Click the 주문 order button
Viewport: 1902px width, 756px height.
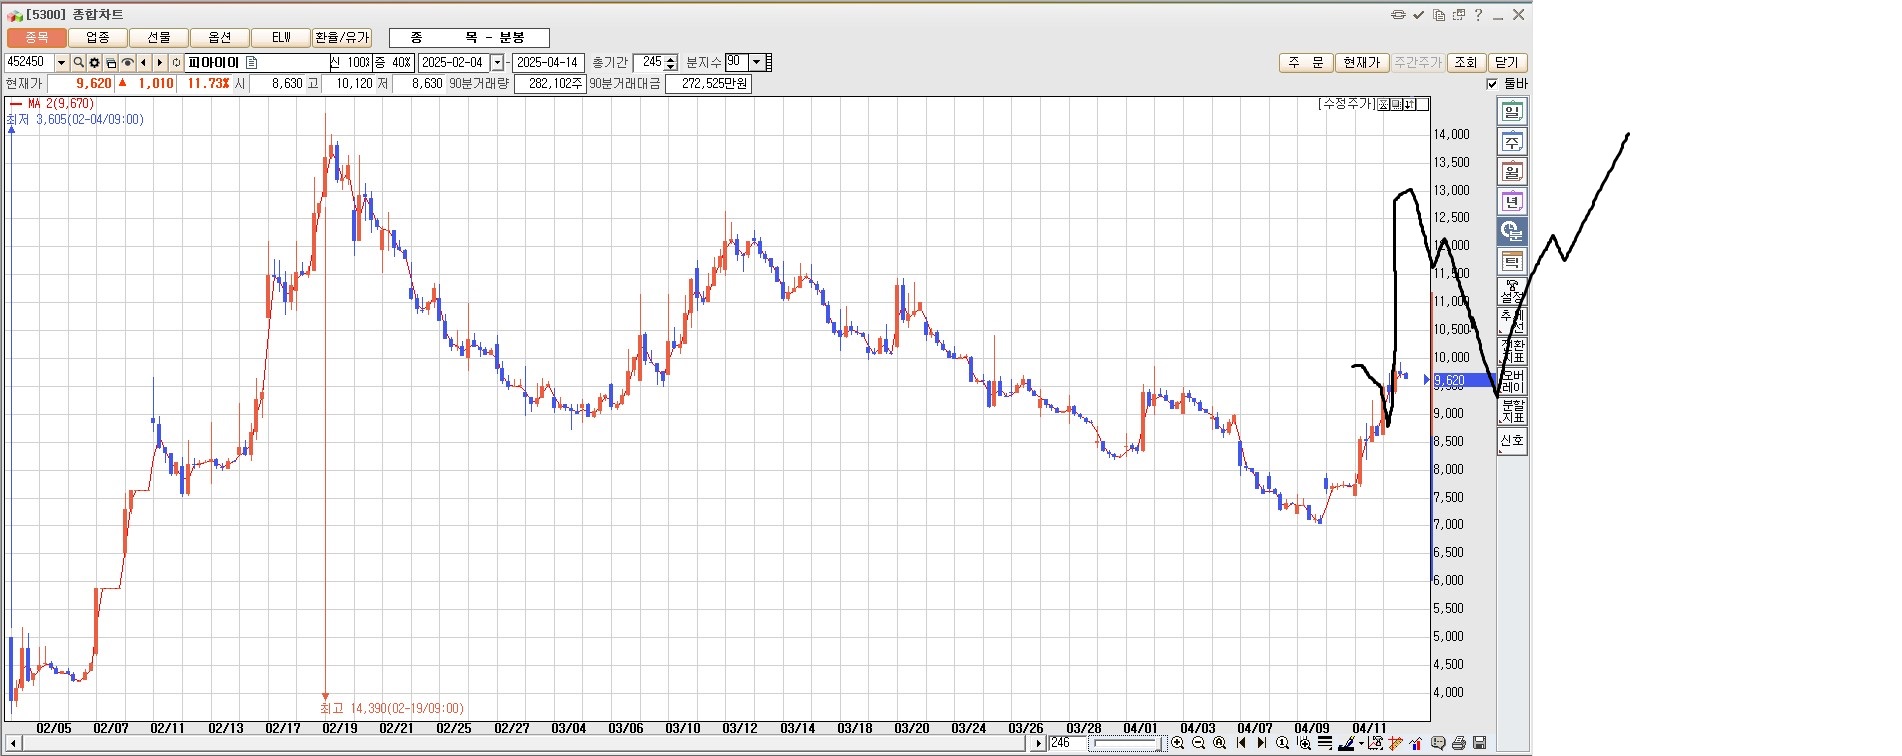(x=1305, y=62)
